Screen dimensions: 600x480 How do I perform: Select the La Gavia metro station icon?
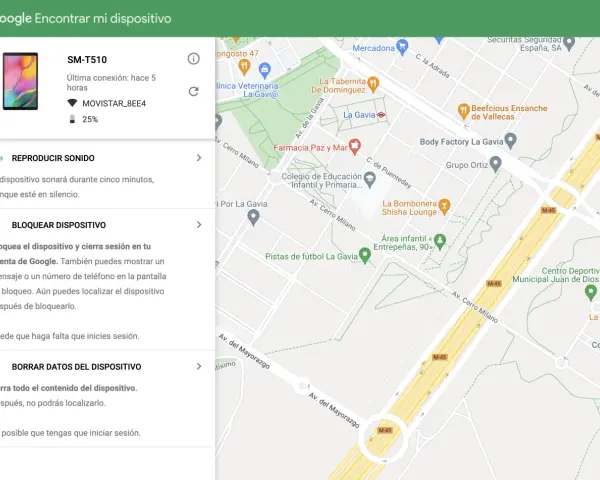point(381,114)
